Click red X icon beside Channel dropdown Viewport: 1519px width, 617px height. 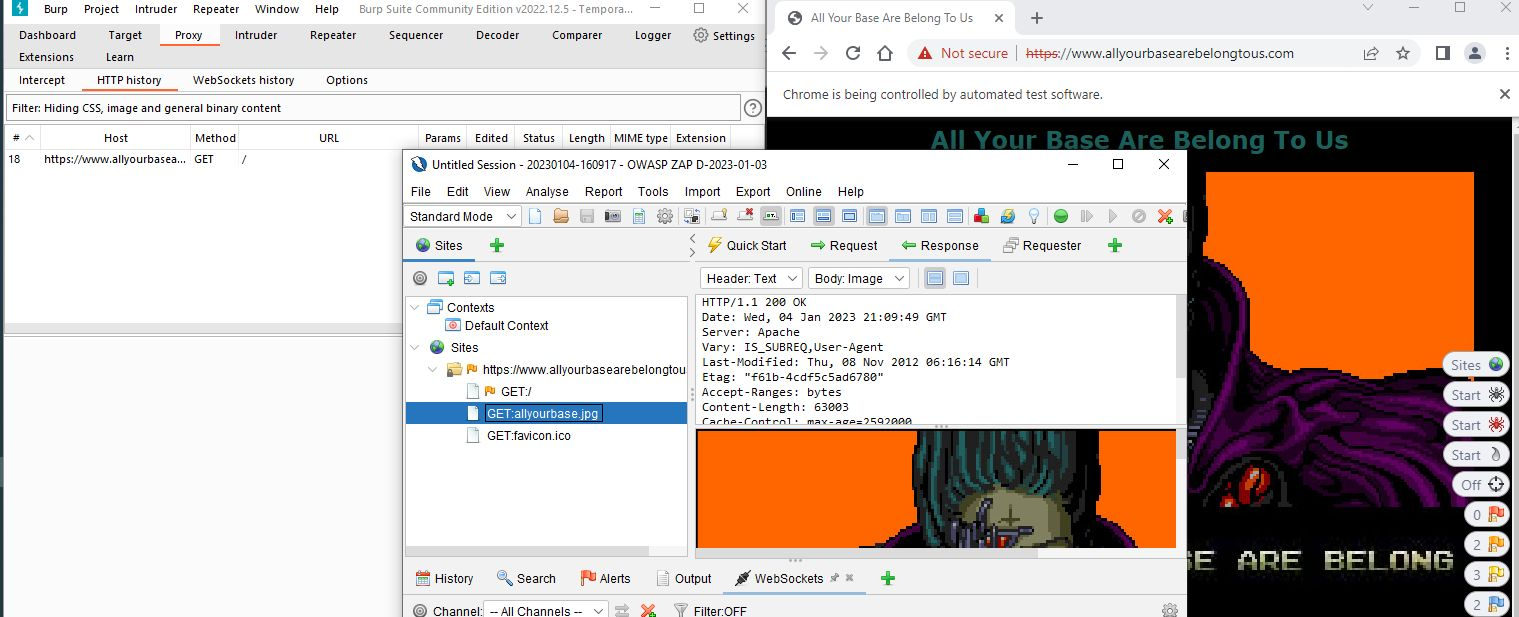[x=648, y=610]
